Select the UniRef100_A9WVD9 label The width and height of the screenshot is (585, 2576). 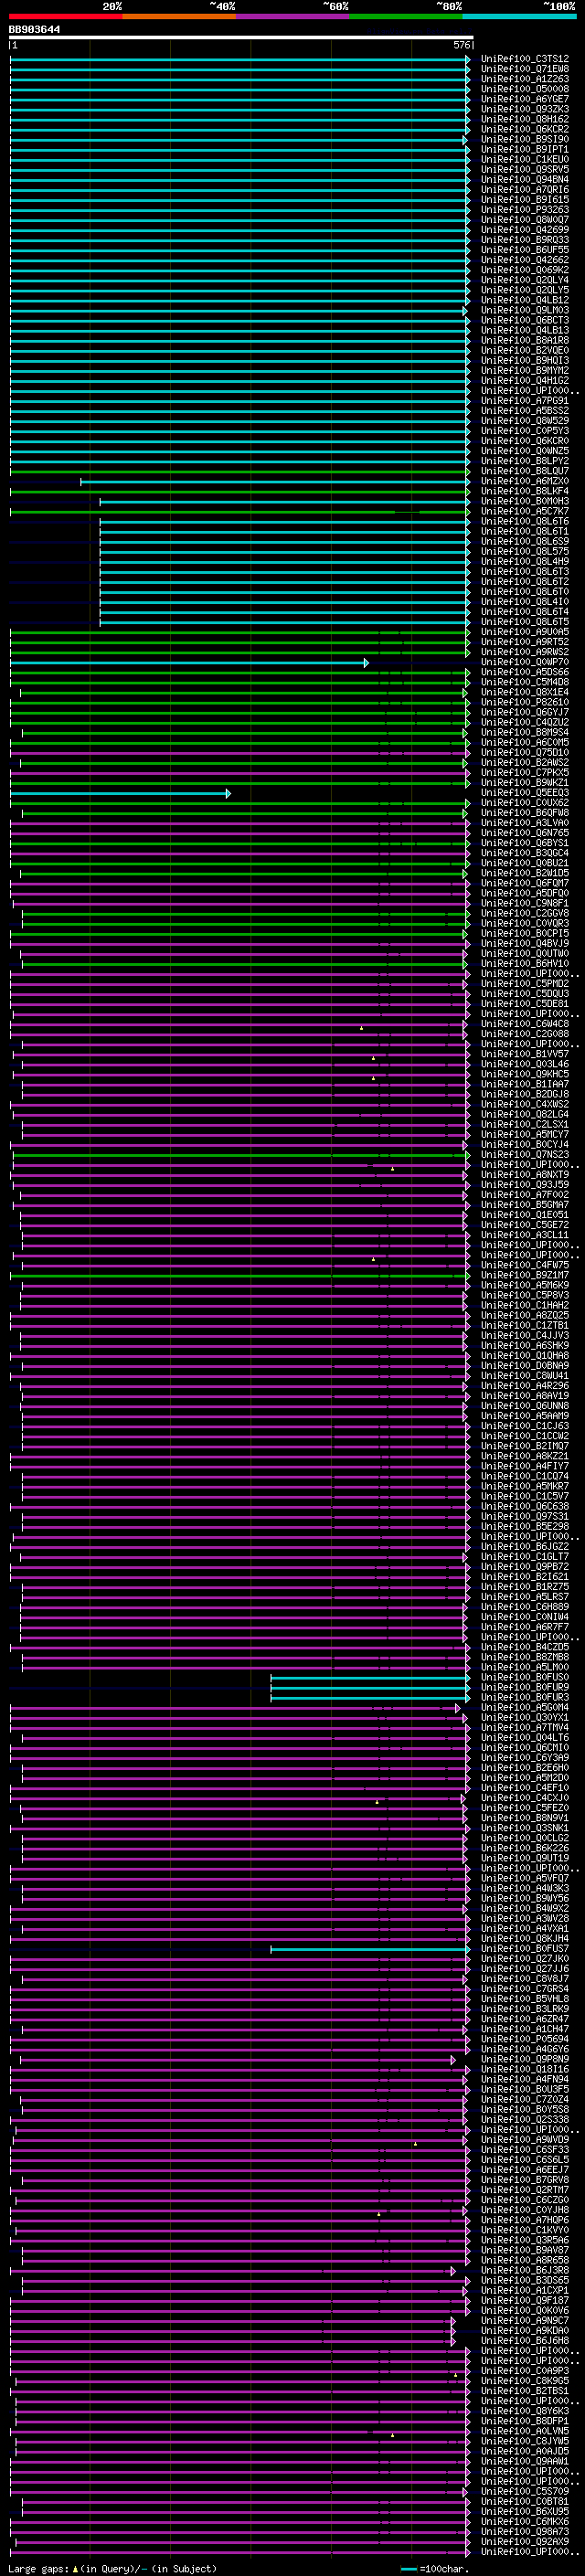[x=525, y=2139]
